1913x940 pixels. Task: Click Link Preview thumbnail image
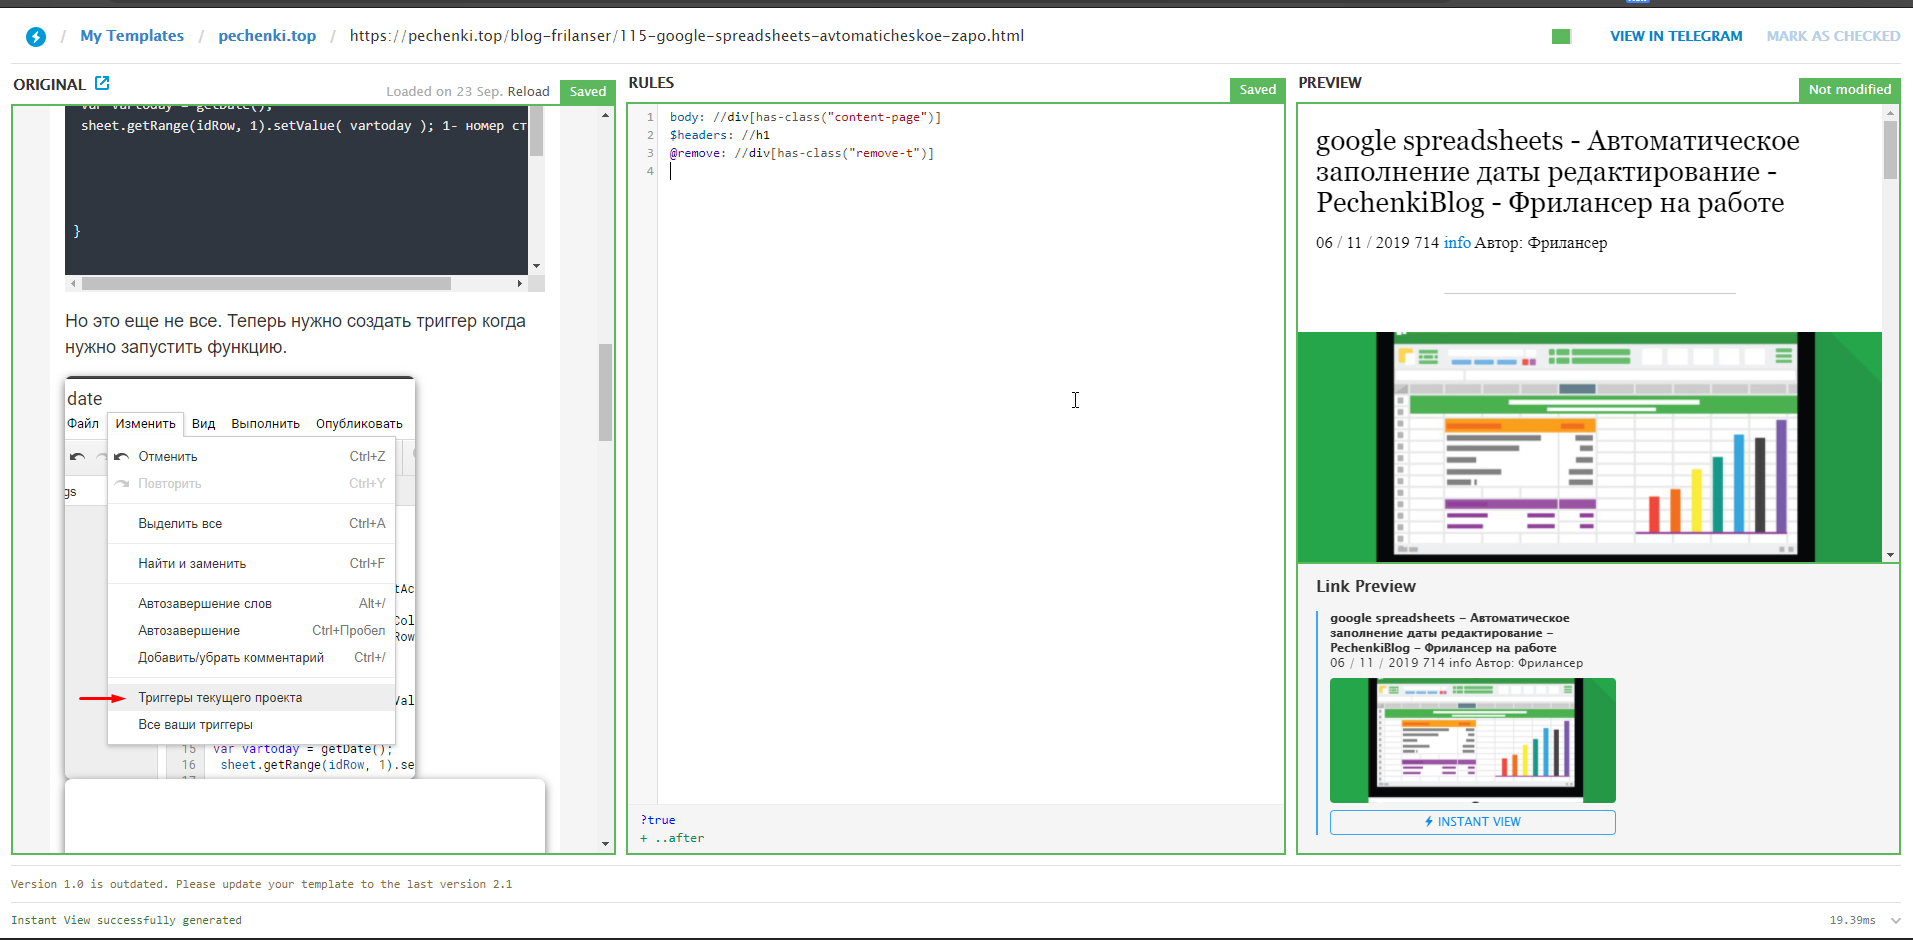click(x=1472, y=741)
